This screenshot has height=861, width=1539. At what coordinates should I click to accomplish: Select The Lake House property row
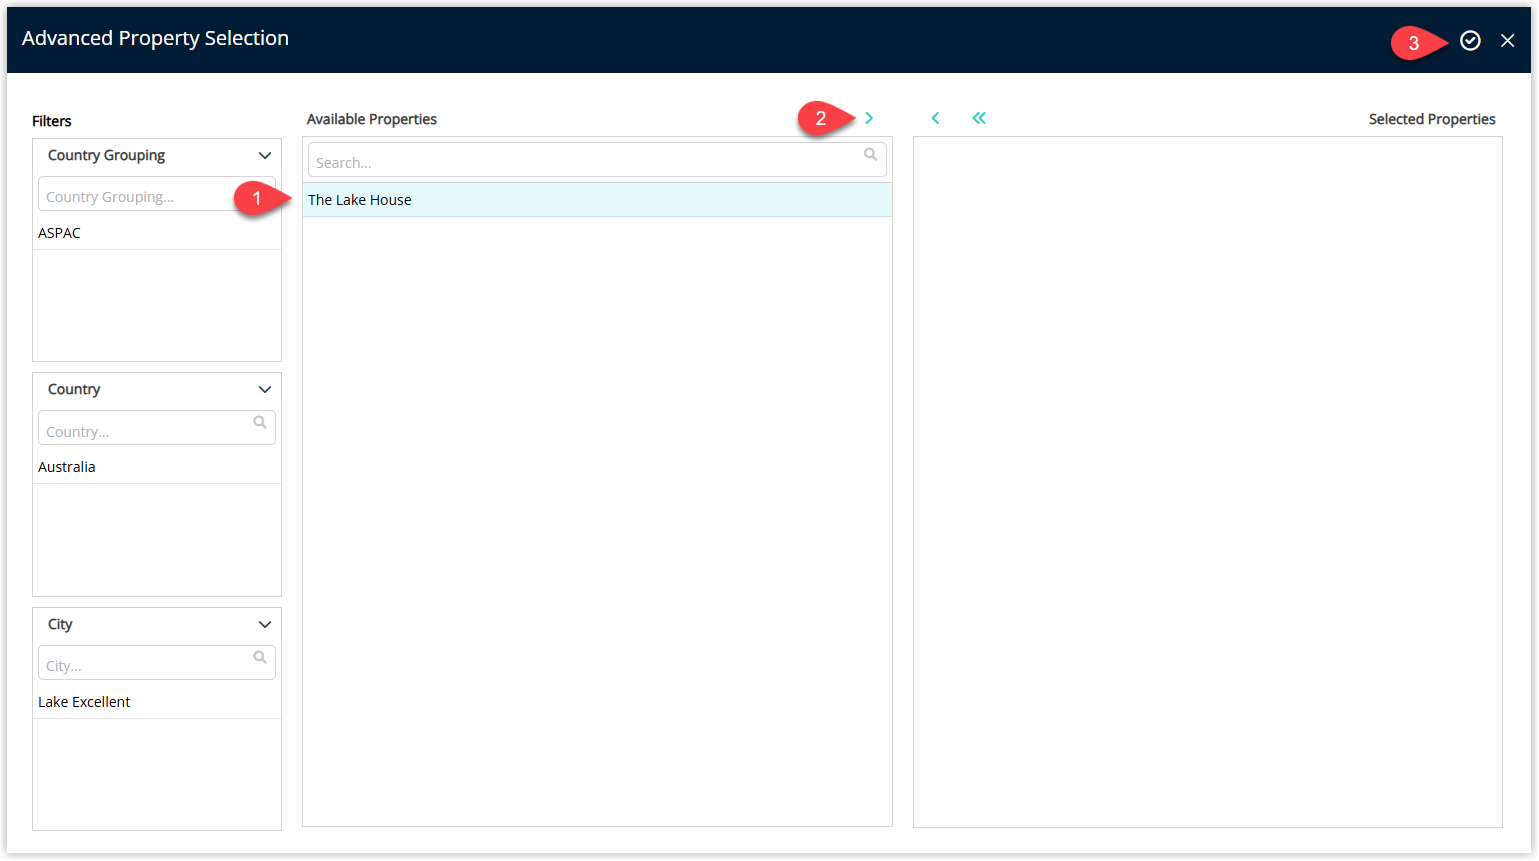pos(597,200)
